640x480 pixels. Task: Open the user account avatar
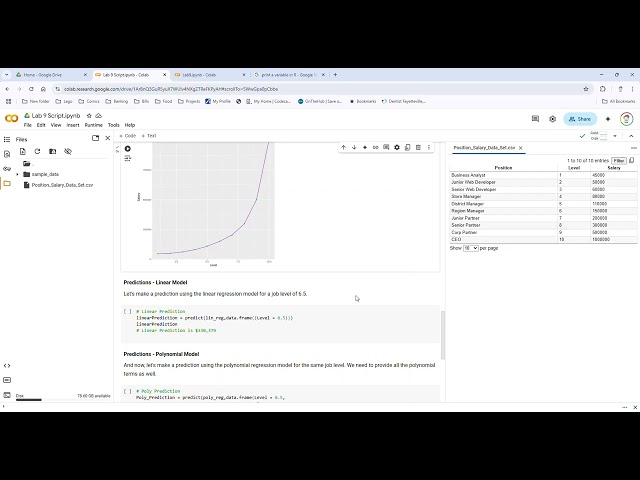627,119
